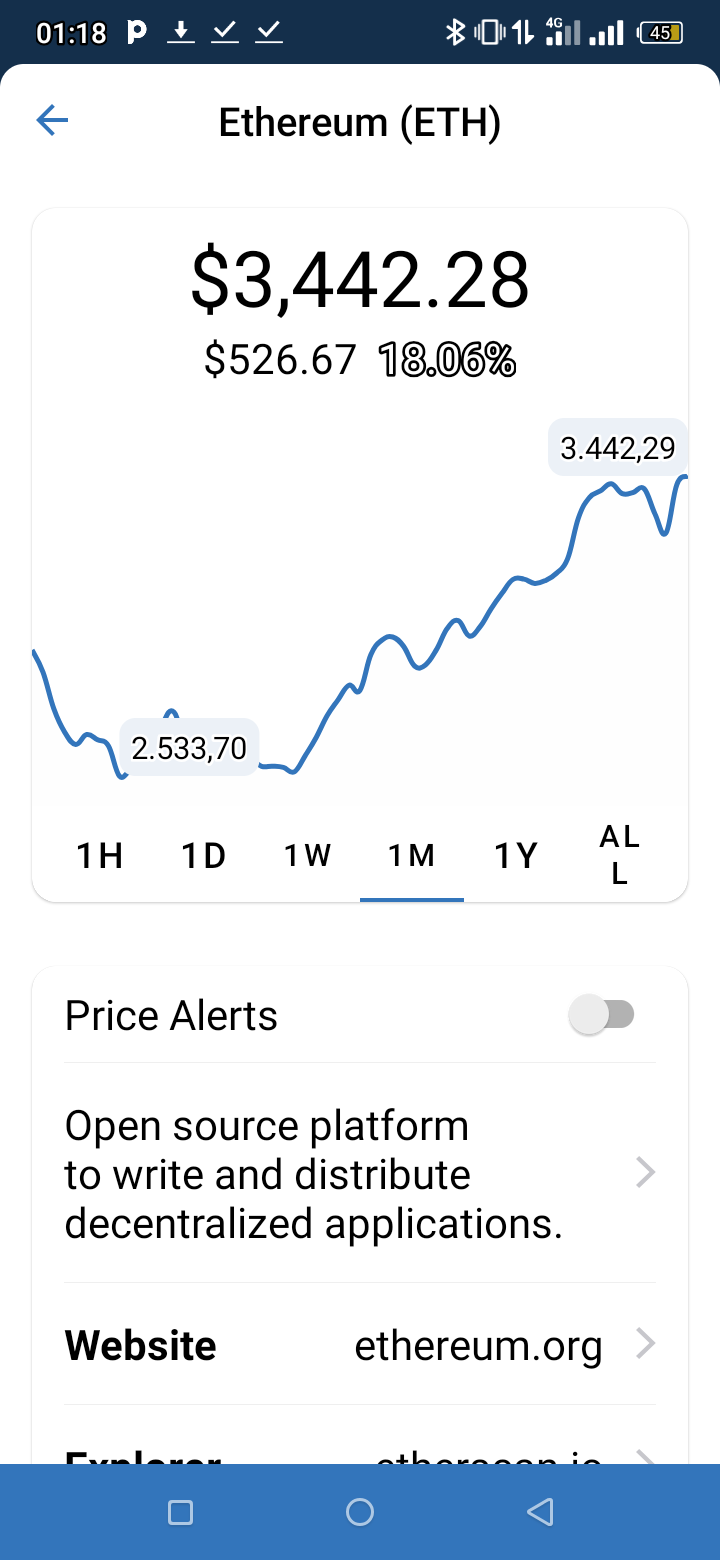720x1560 pixels.
Task: Switch to the 1Y chart range
Action: pyautogui.click(x=516, y=856)
